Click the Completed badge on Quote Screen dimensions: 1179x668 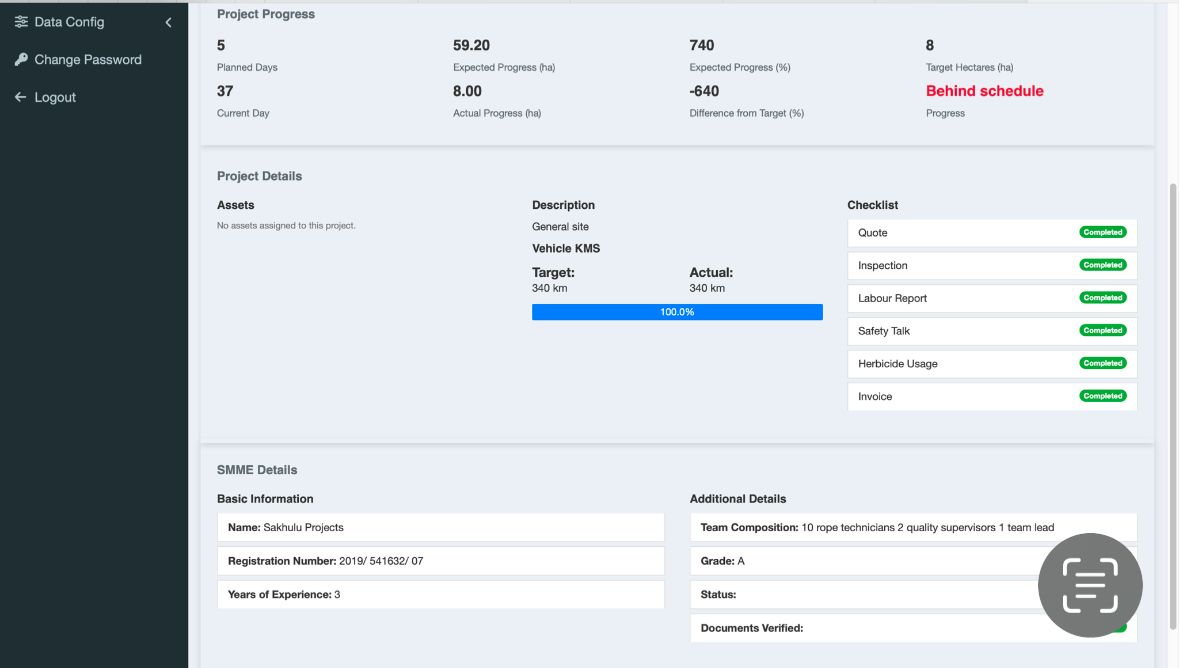tap(1102, 232)
